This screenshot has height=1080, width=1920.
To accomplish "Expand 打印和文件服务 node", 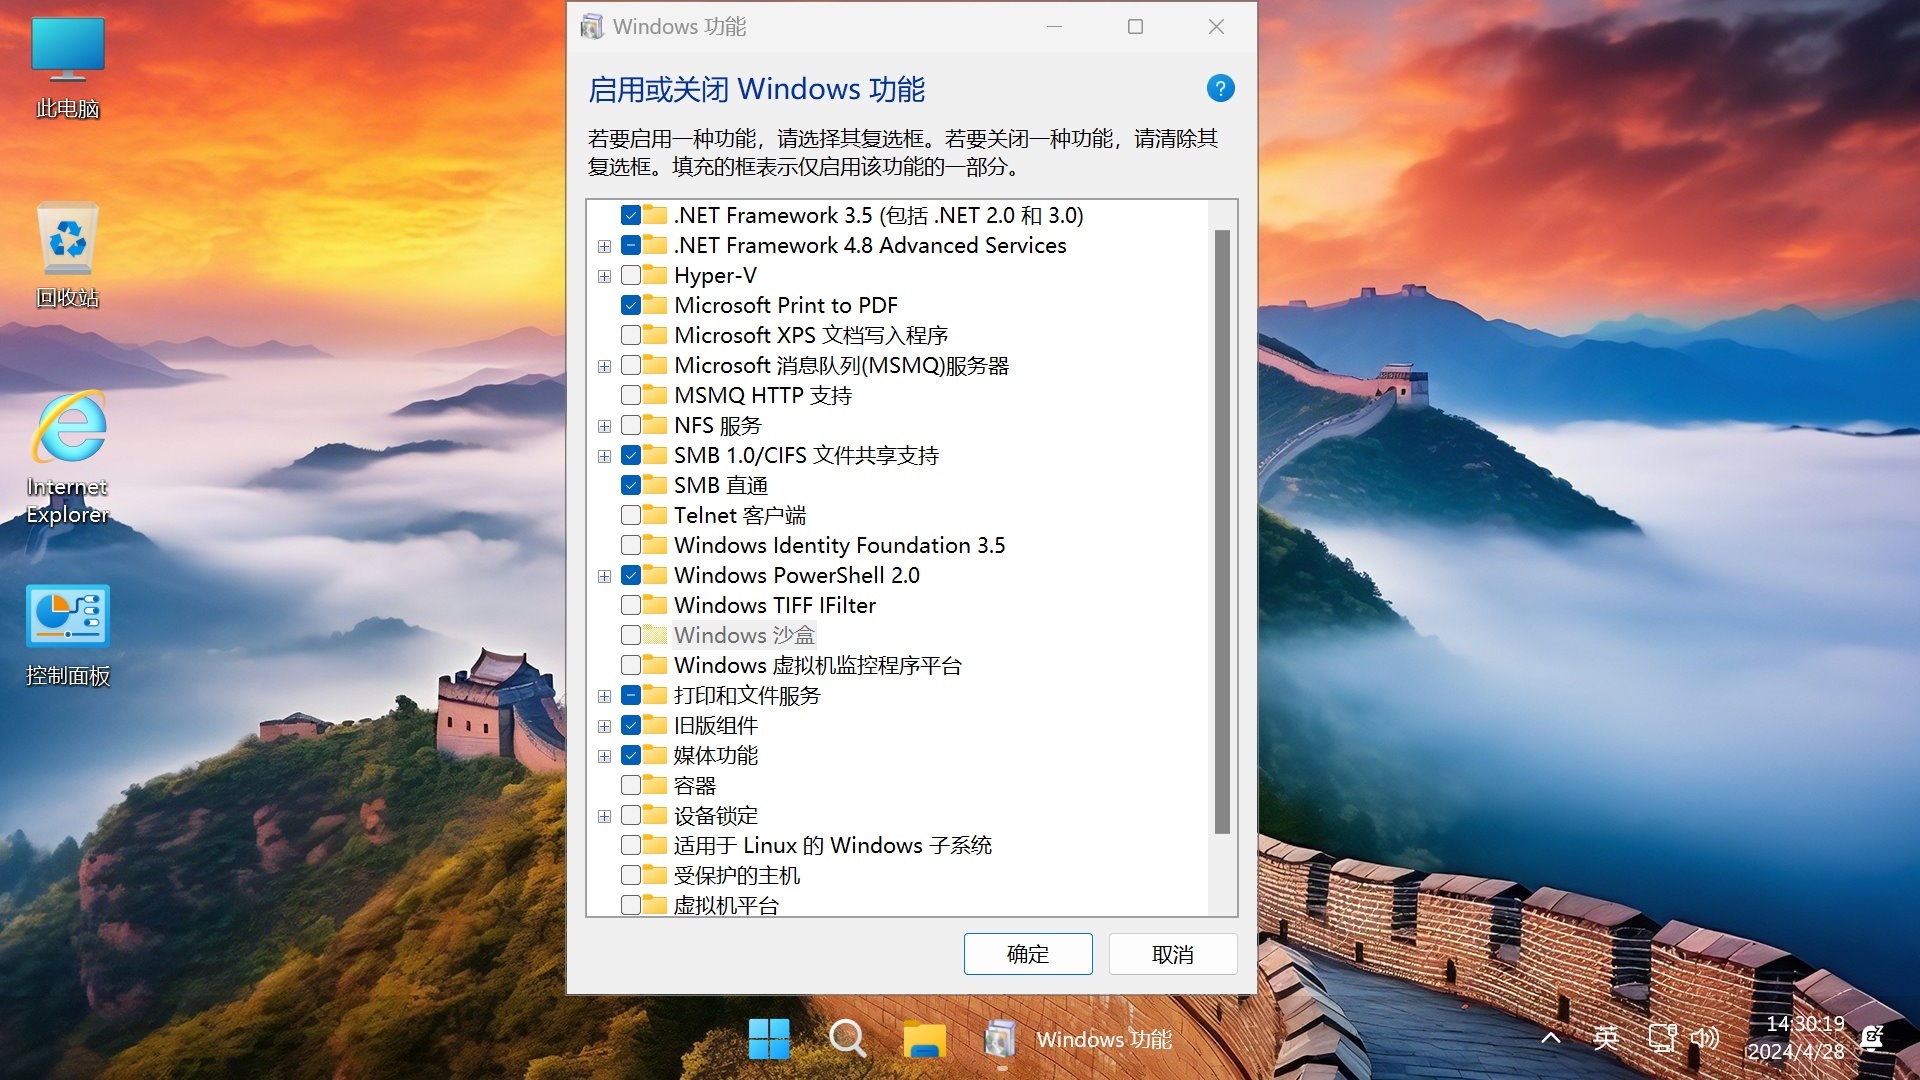I will [x=604, y=695].
